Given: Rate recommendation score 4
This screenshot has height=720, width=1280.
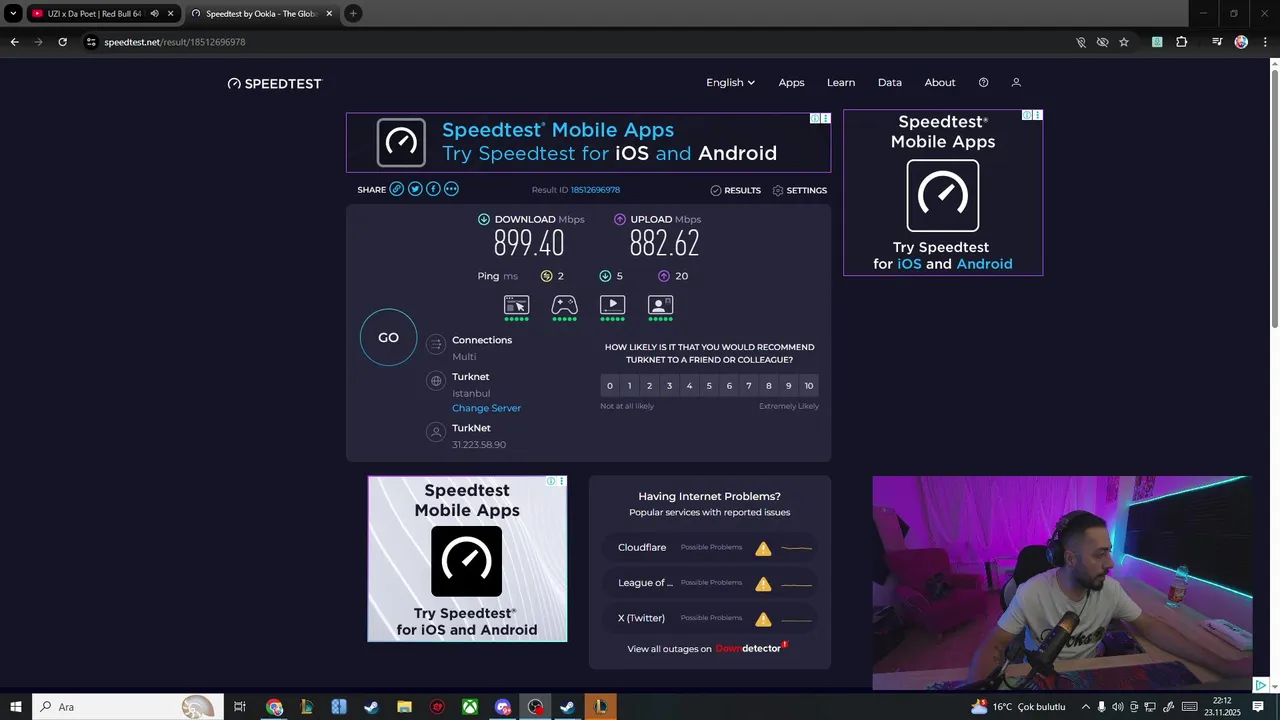Looking at the screenshot, I should [x=689, y=386].
